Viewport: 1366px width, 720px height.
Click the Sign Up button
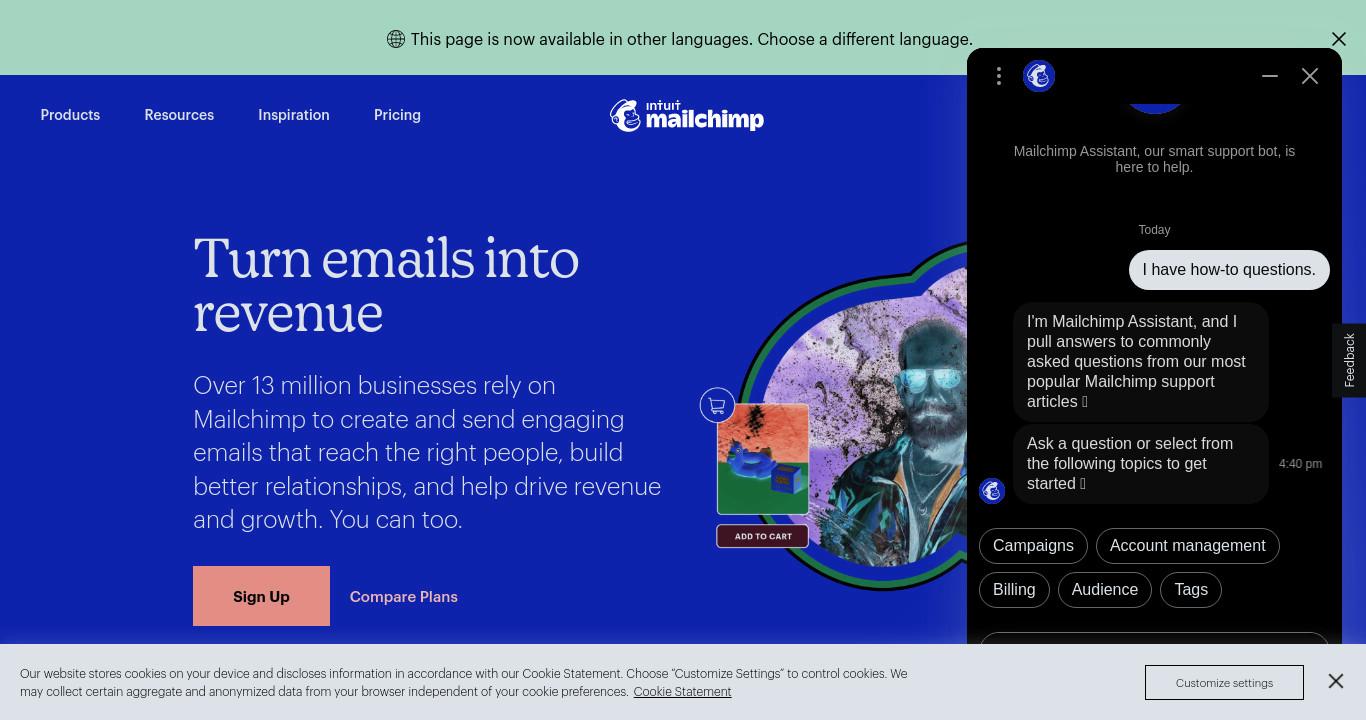pos(261,596)
